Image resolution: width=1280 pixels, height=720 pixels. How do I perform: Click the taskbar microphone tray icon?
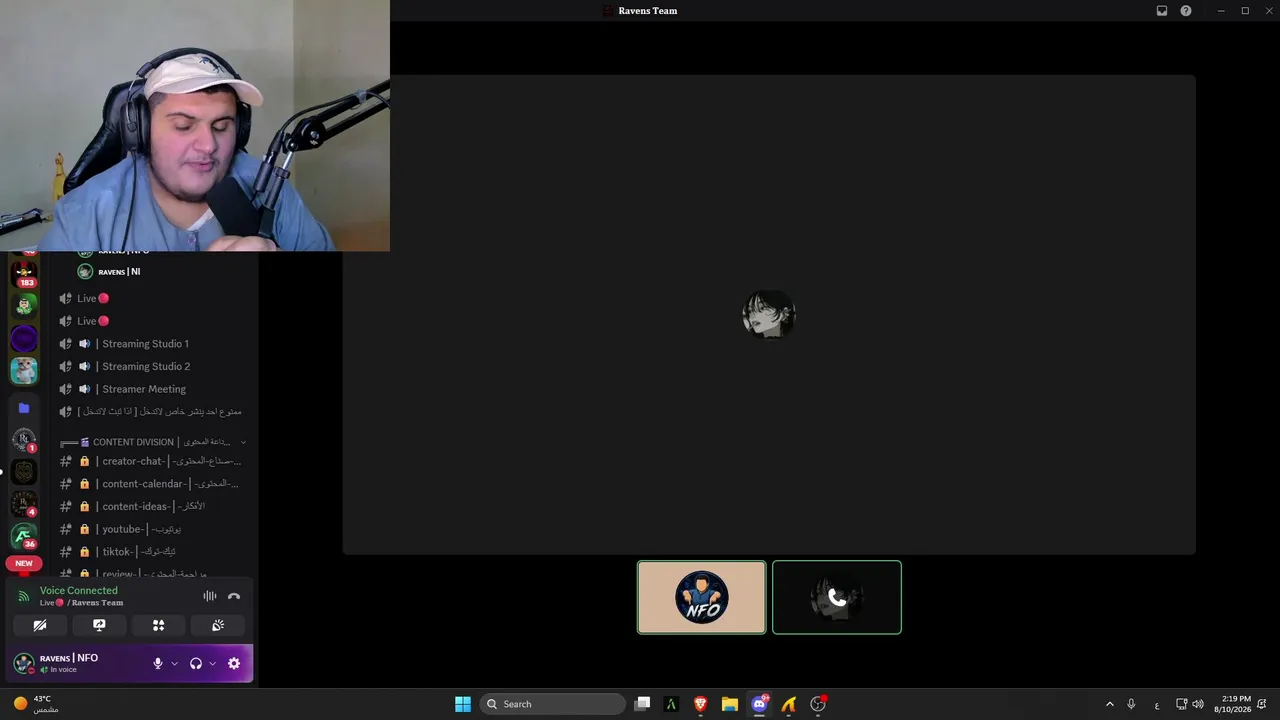coord(1131,704)
